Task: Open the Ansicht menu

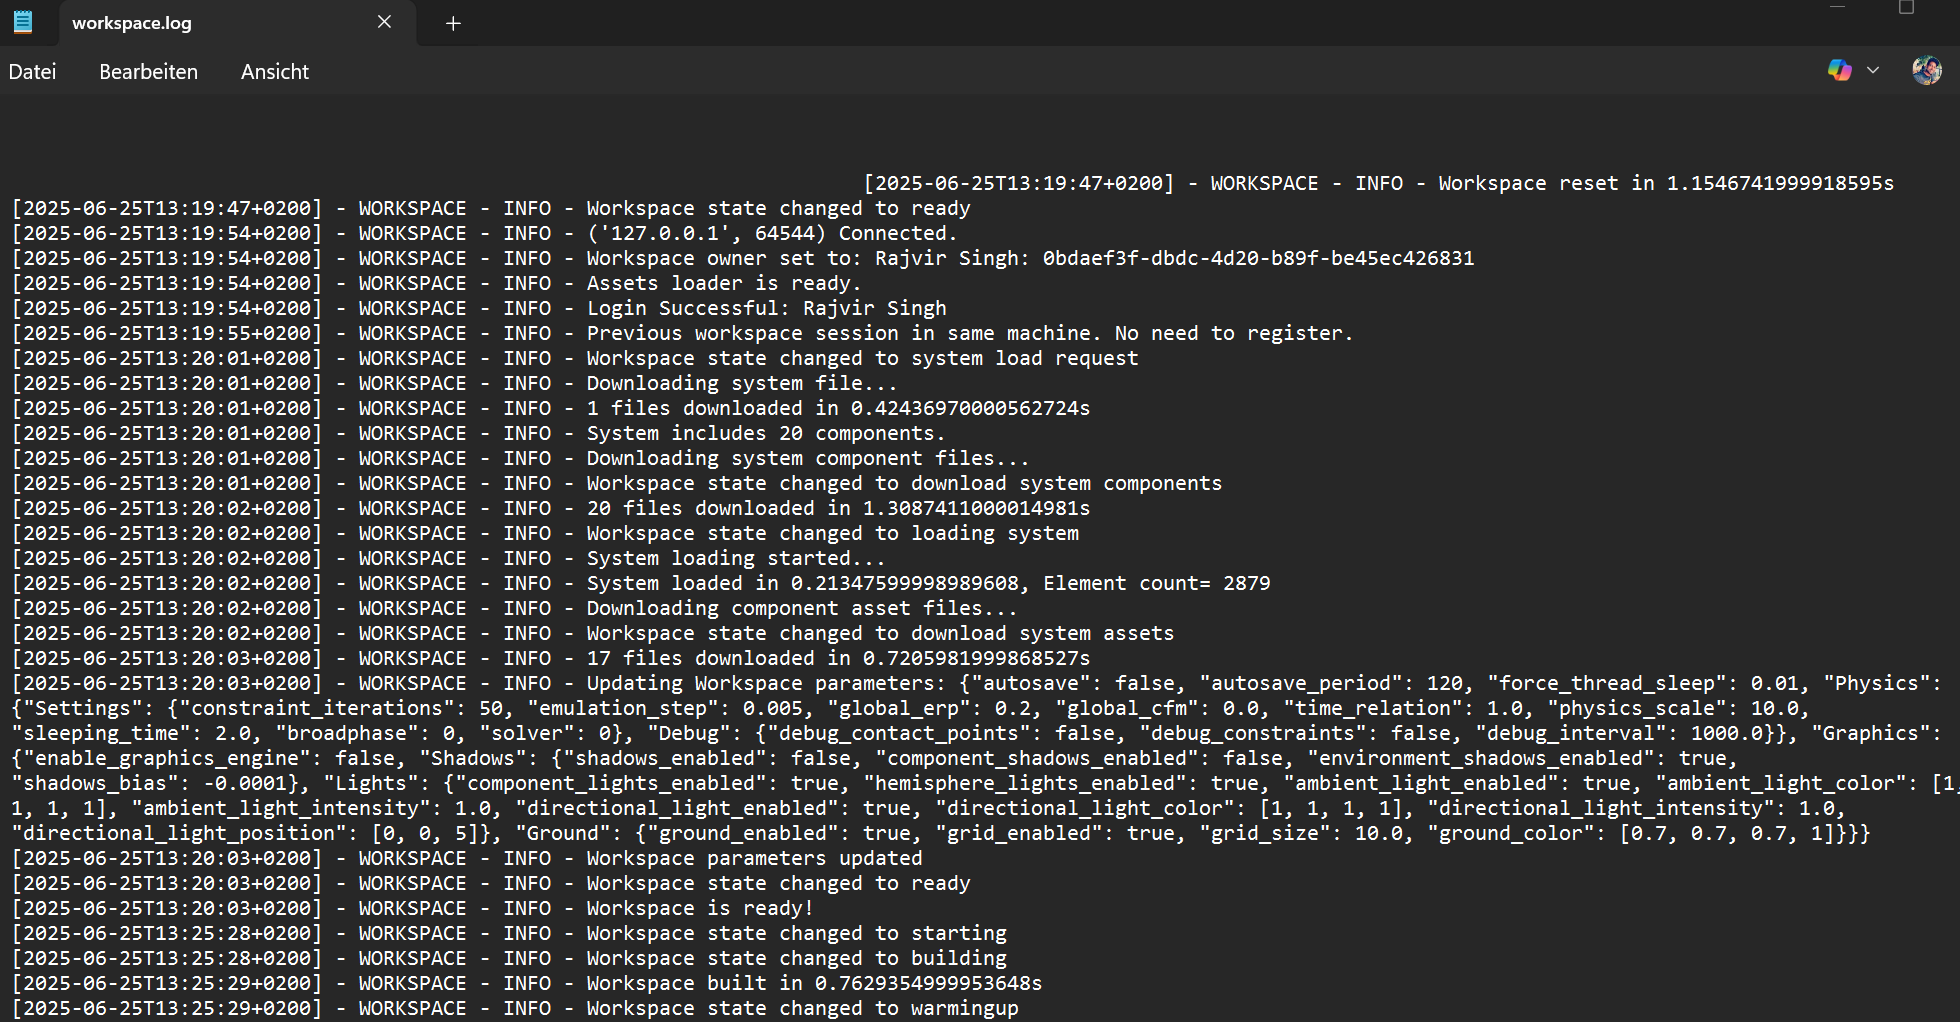Action: click(x=274, y=72)
